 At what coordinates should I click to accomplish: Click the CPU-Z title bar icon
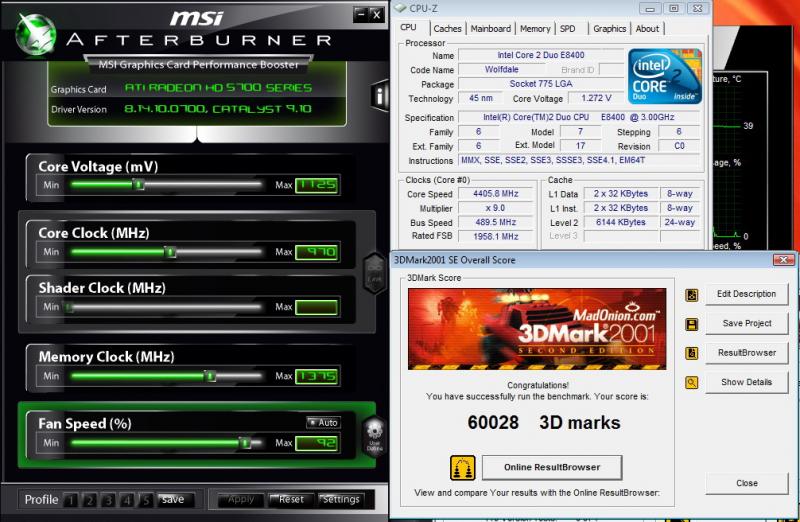pos(401,8)
